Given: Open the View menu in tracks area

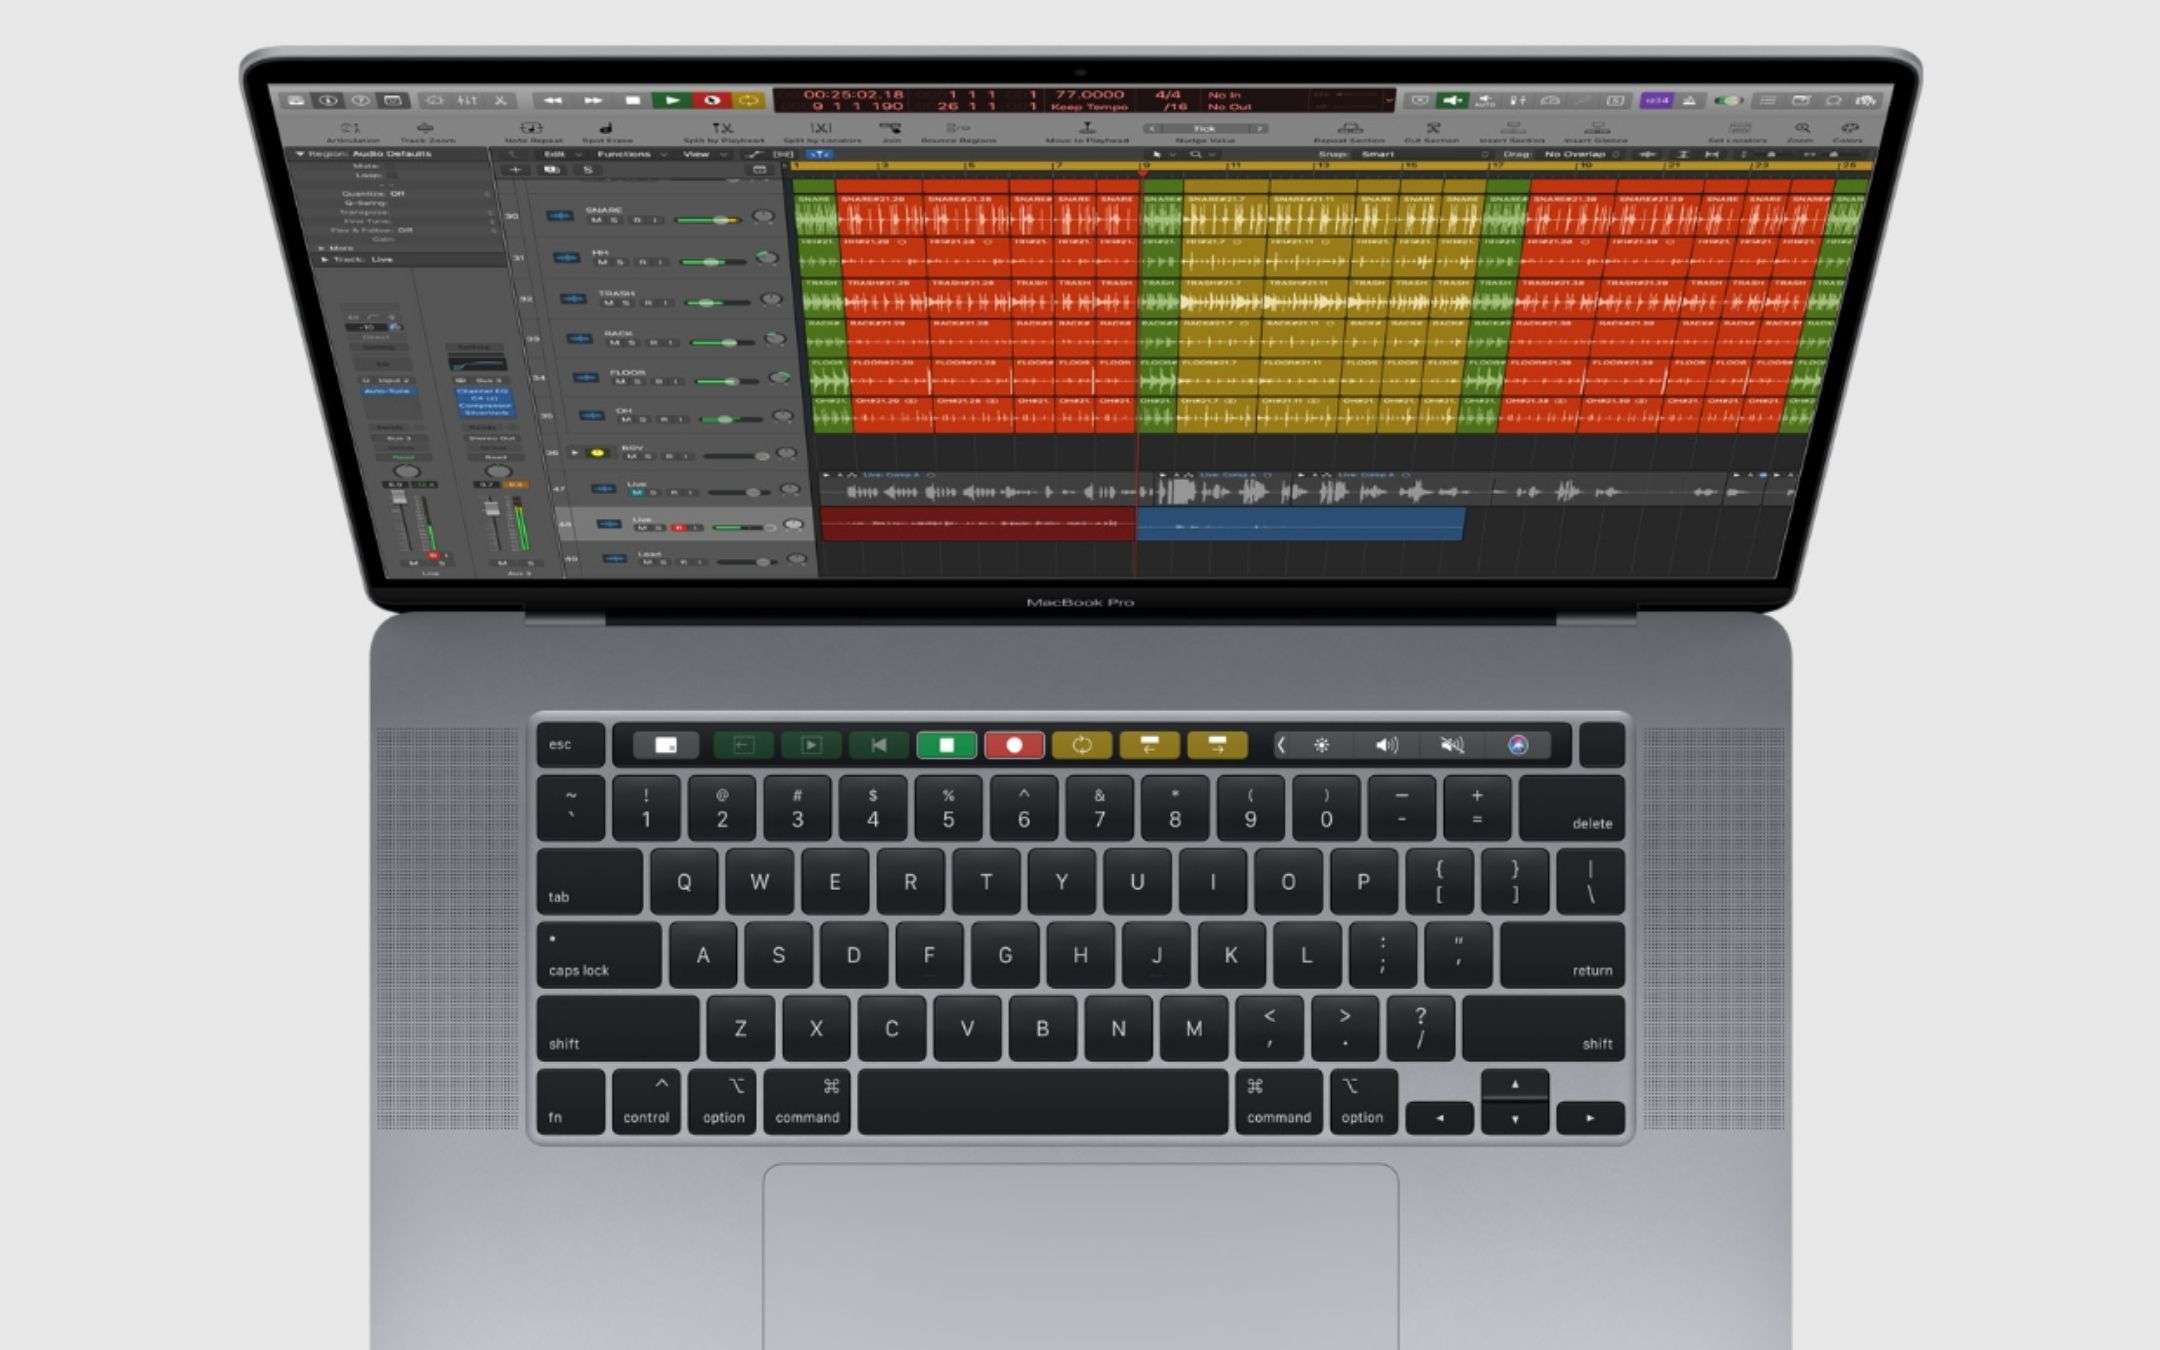Looking at the screenshot, I should (x=703, y=154).
